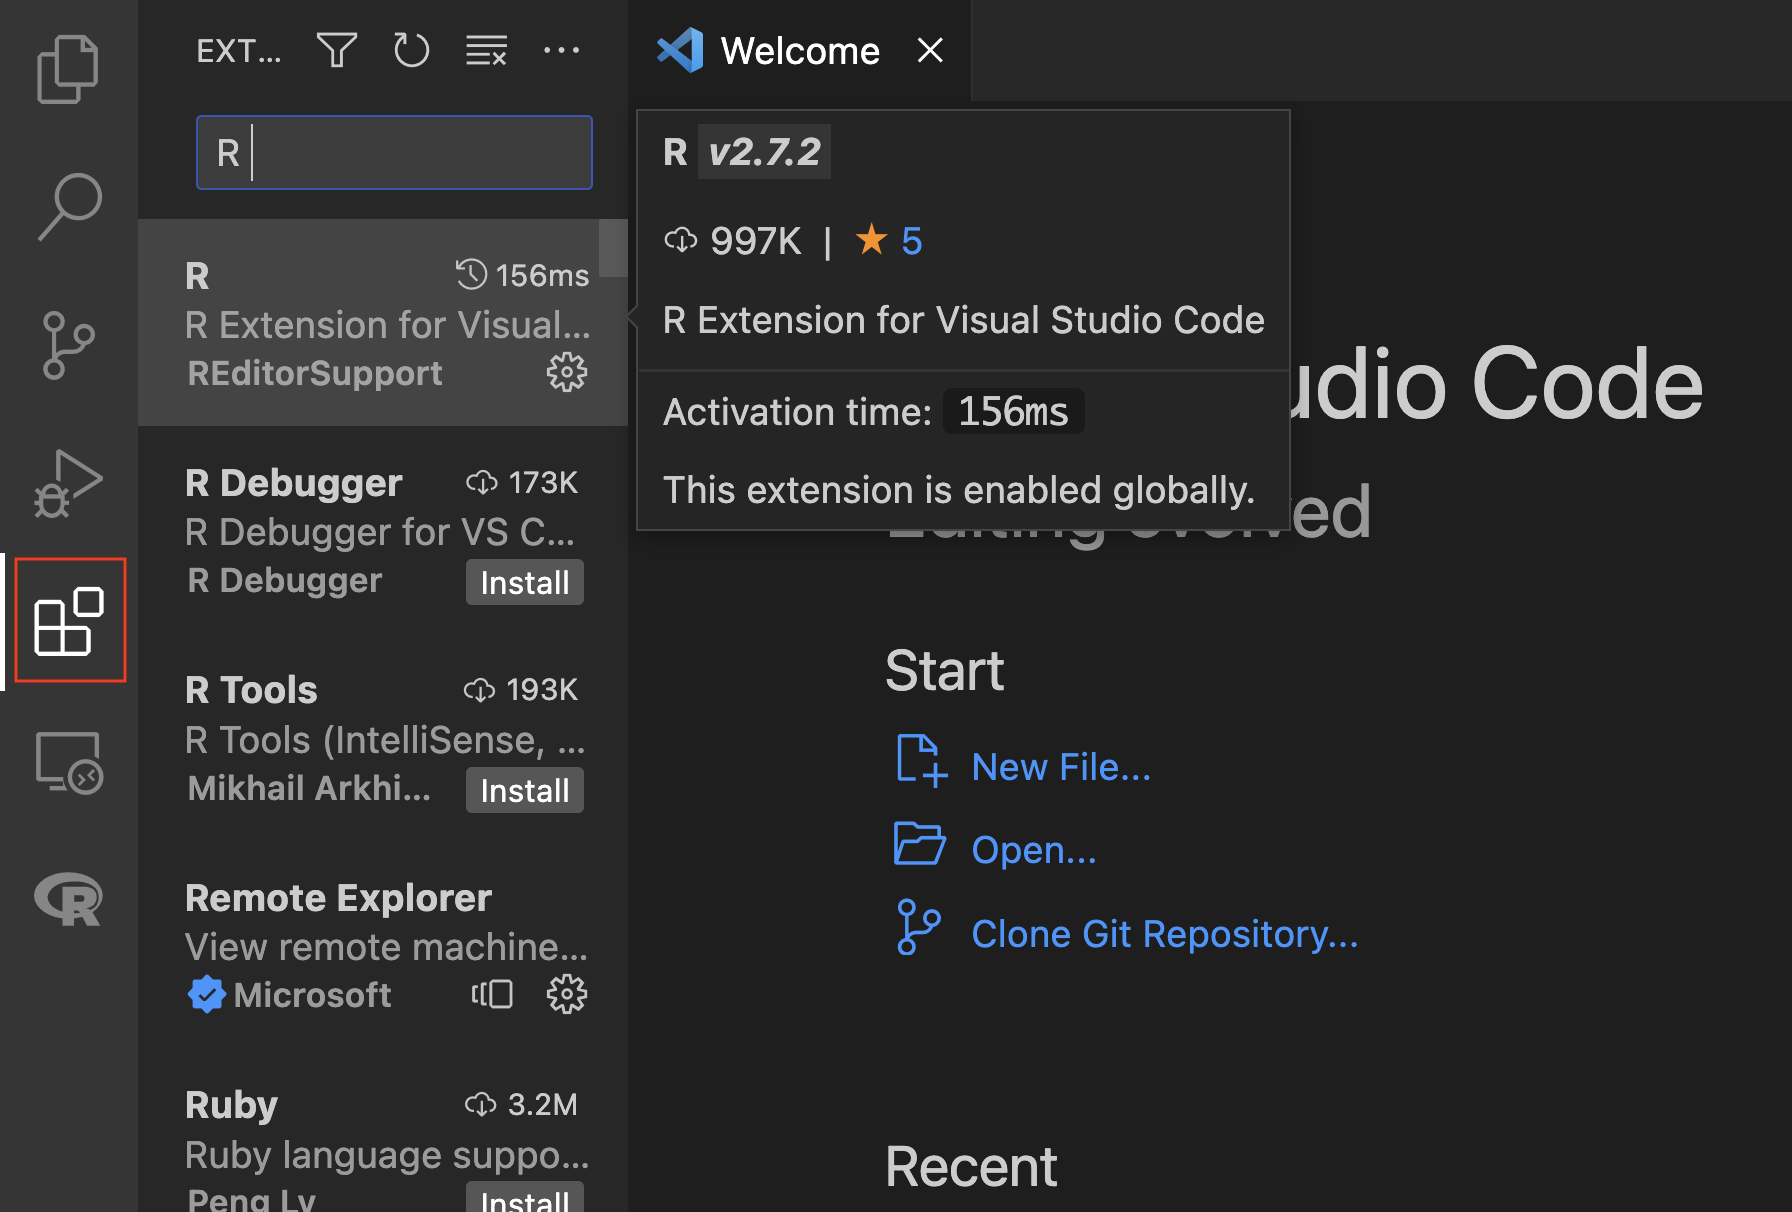Image resolution: width=1792 pixels, height=1212 pixels.
Task: Click the Extensions icon in activity bar
Action: 69,621
